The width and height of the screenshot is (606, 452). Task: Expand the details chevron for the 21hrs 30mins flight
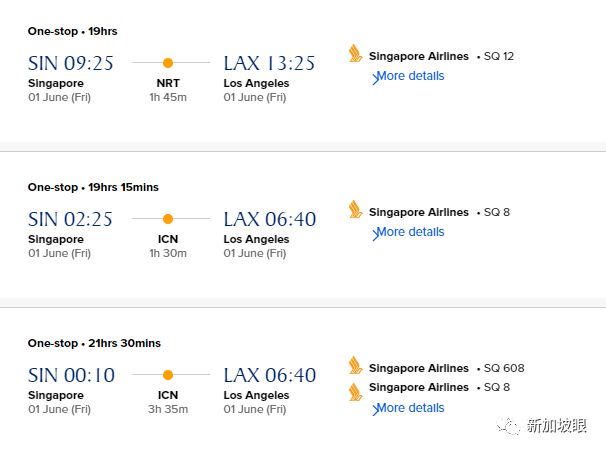[375, 410]
